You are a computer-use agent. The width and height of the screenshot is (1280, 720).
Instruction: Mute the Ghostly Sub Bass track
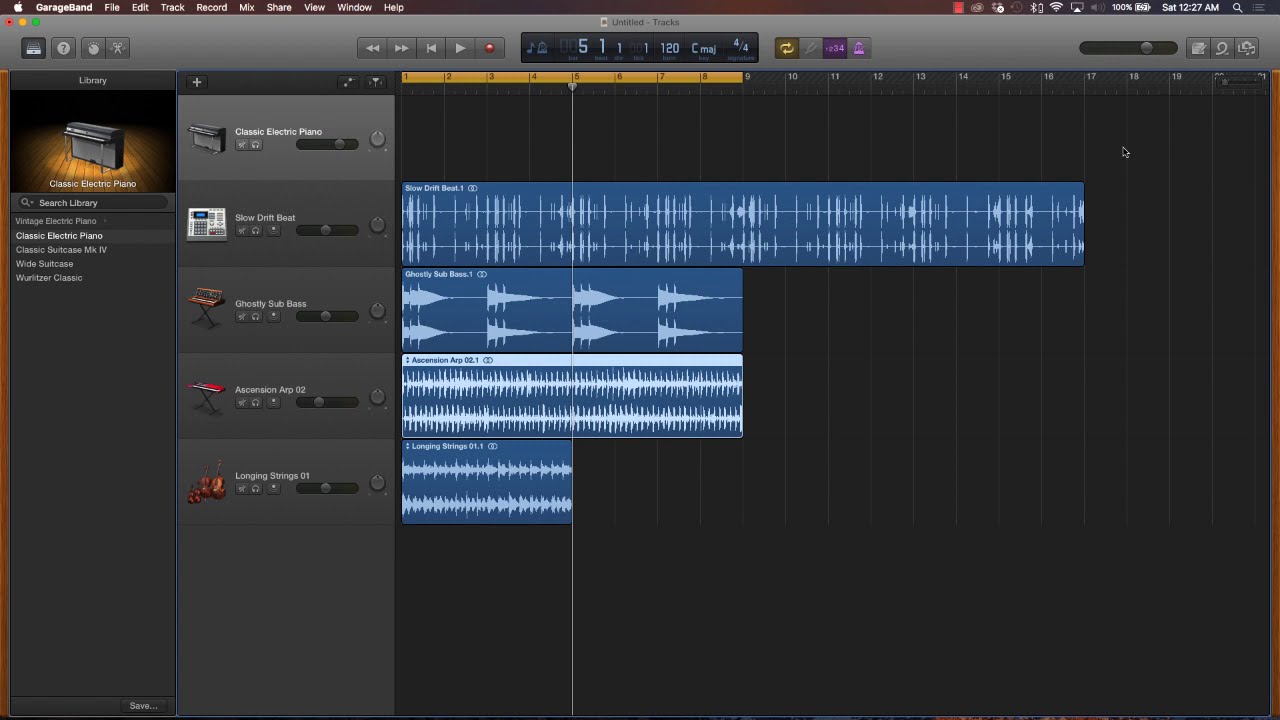tap(241, 317)
